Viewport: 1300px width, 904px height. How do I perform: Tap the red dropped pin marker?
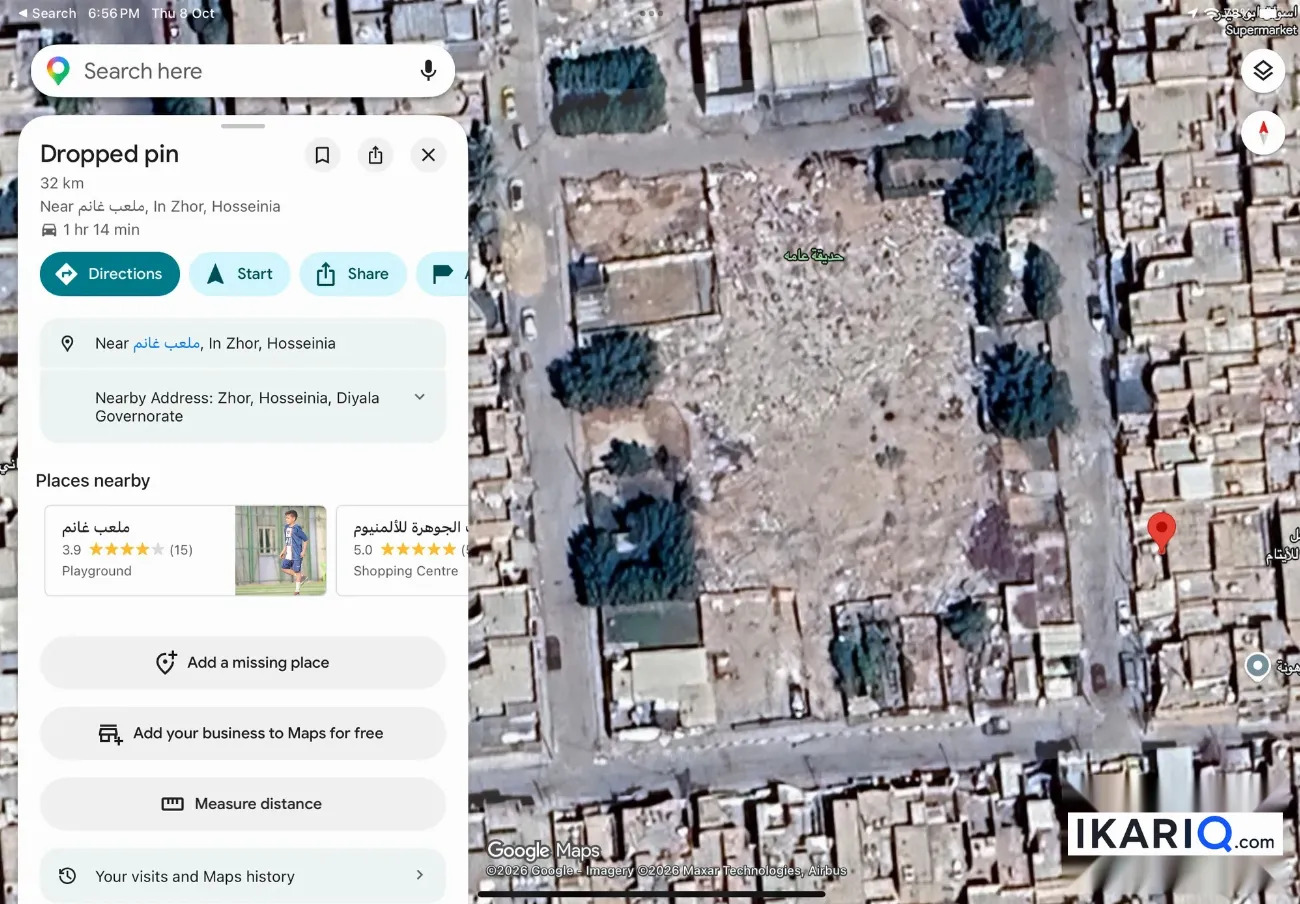click(1161, 532)
